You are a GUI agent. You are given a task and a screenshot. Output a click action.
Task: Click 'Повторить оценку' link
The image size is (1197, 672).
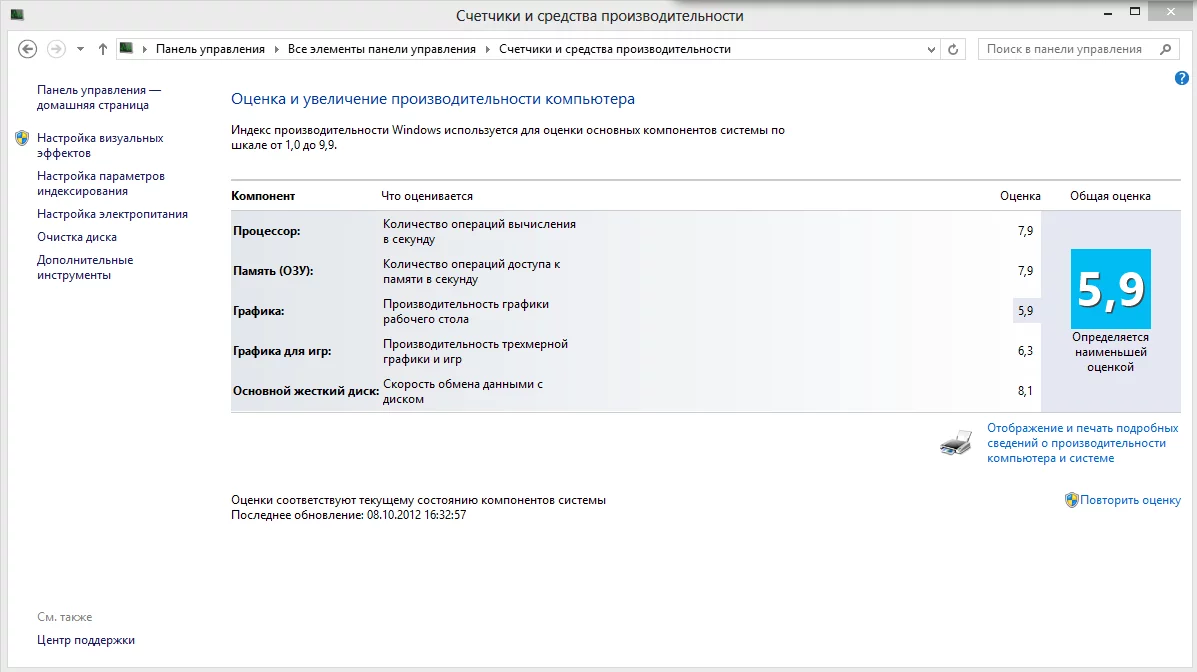coord(1130,500)
